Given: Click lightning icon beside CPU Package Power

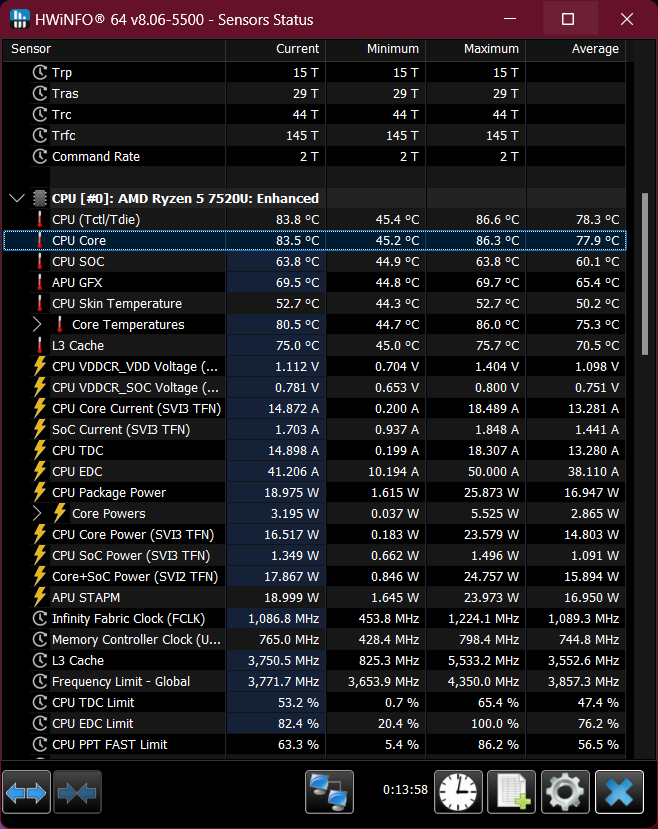Looking at the screenshot, I should [x=40, y=493].
